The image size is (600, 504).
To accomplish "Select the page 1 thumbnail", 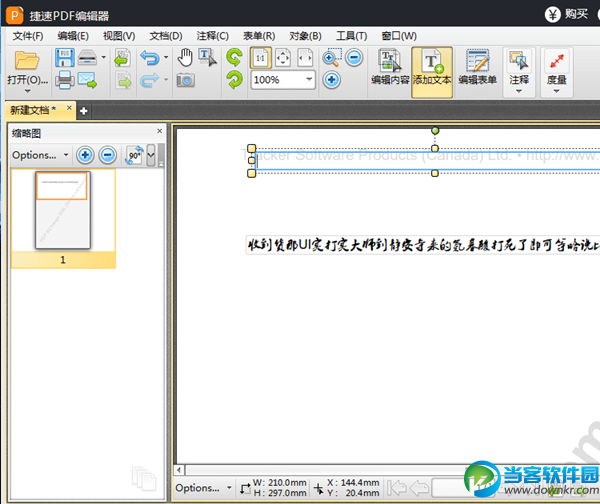I will point(62,211).
